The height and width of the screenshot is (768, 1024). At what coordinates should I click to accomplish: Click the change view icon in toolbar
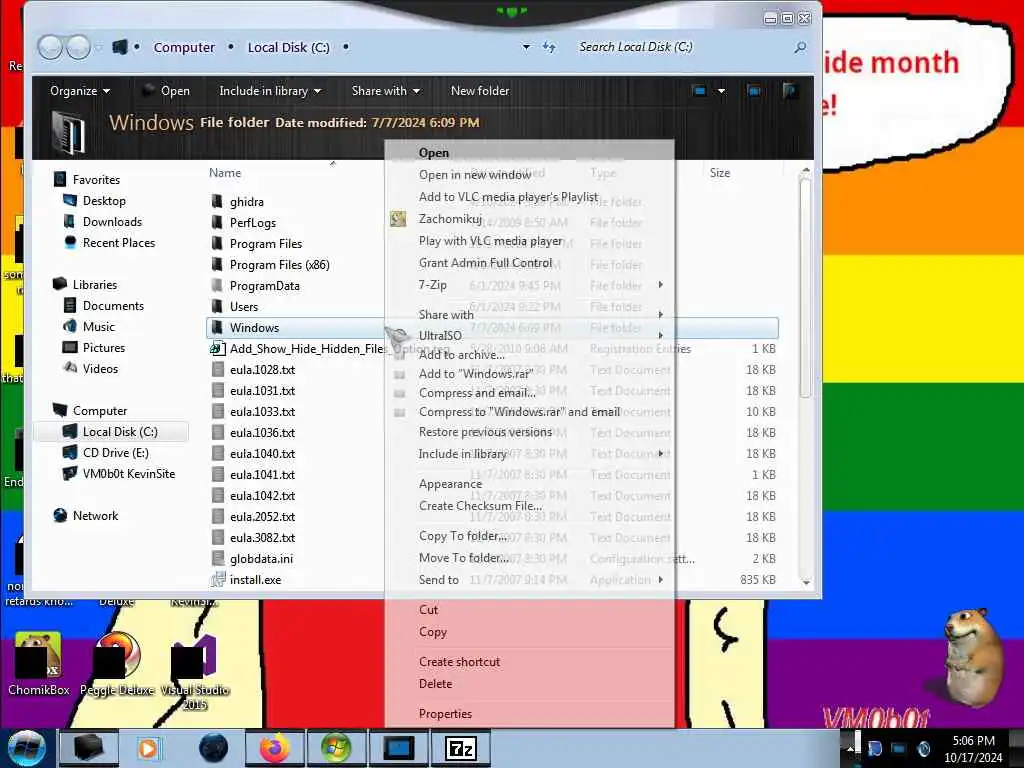click(x=699, y=91)
